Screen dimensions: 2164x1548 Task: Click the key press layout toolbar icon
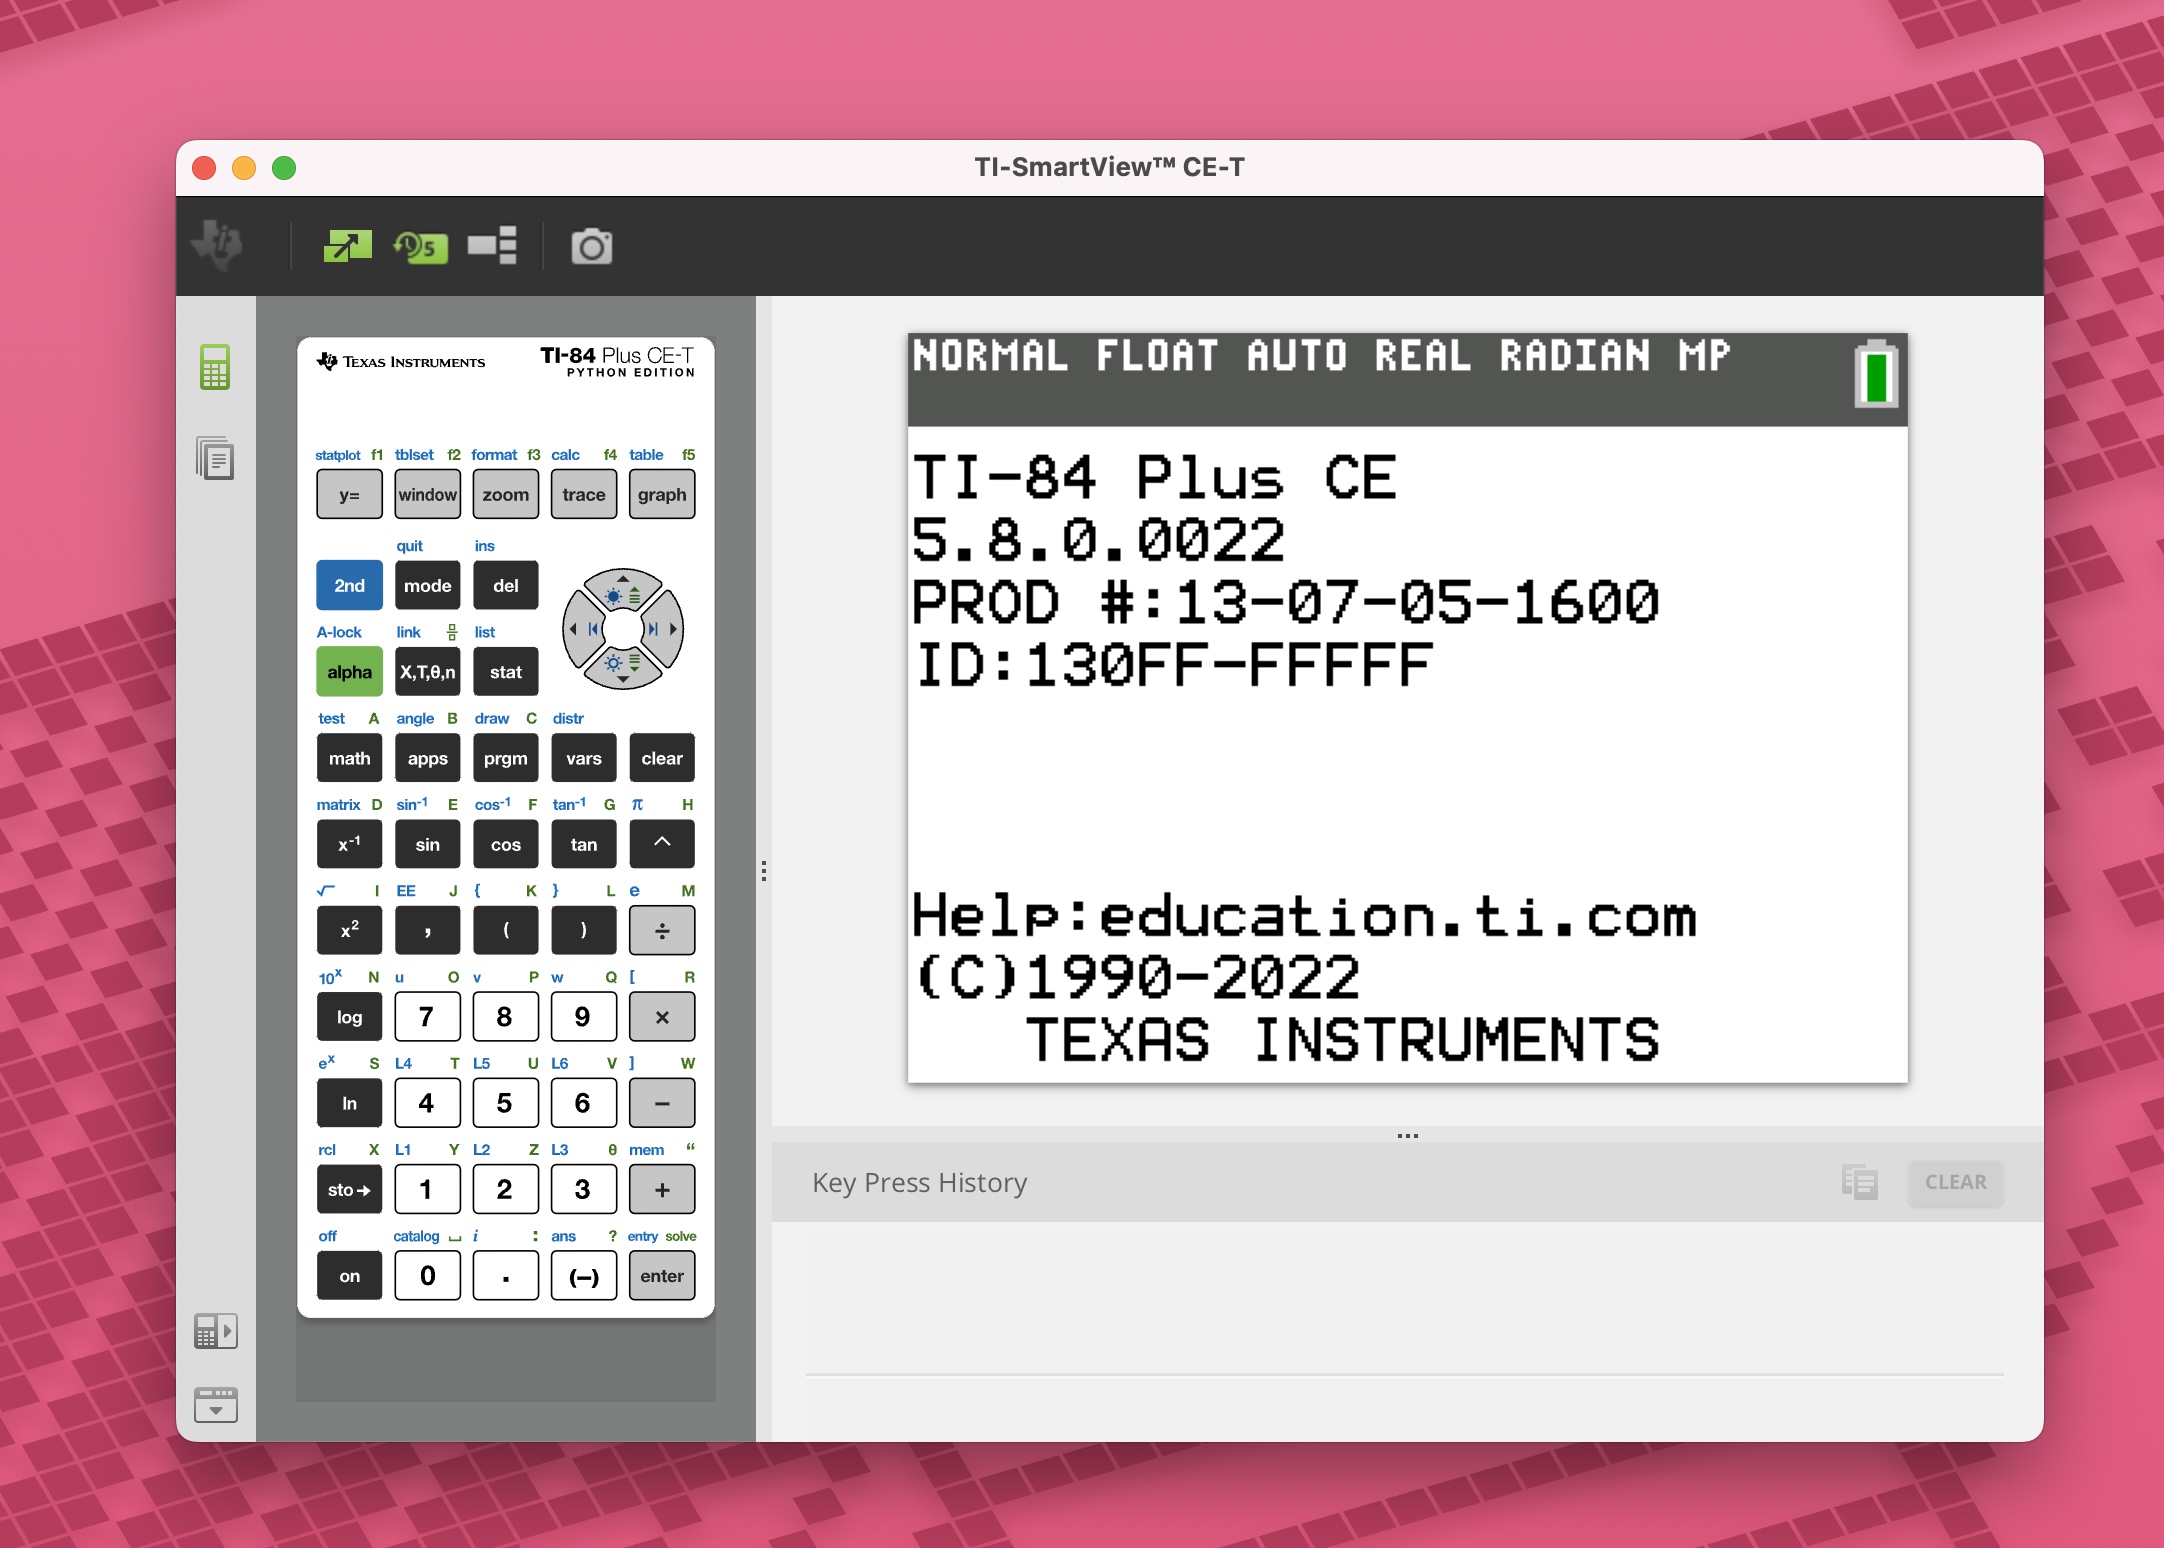(x=492, y=246)
